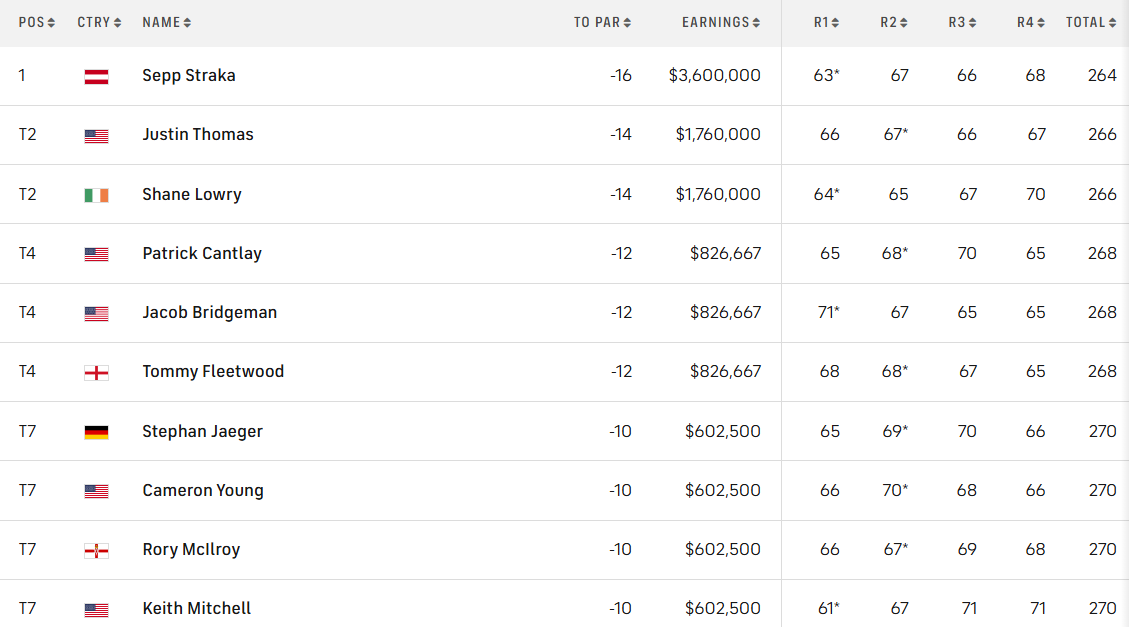The height and width of the screenshot is (627, 1129).
Task: Click the Austria flag beside Sepp Straka
Action: [96, 76]
